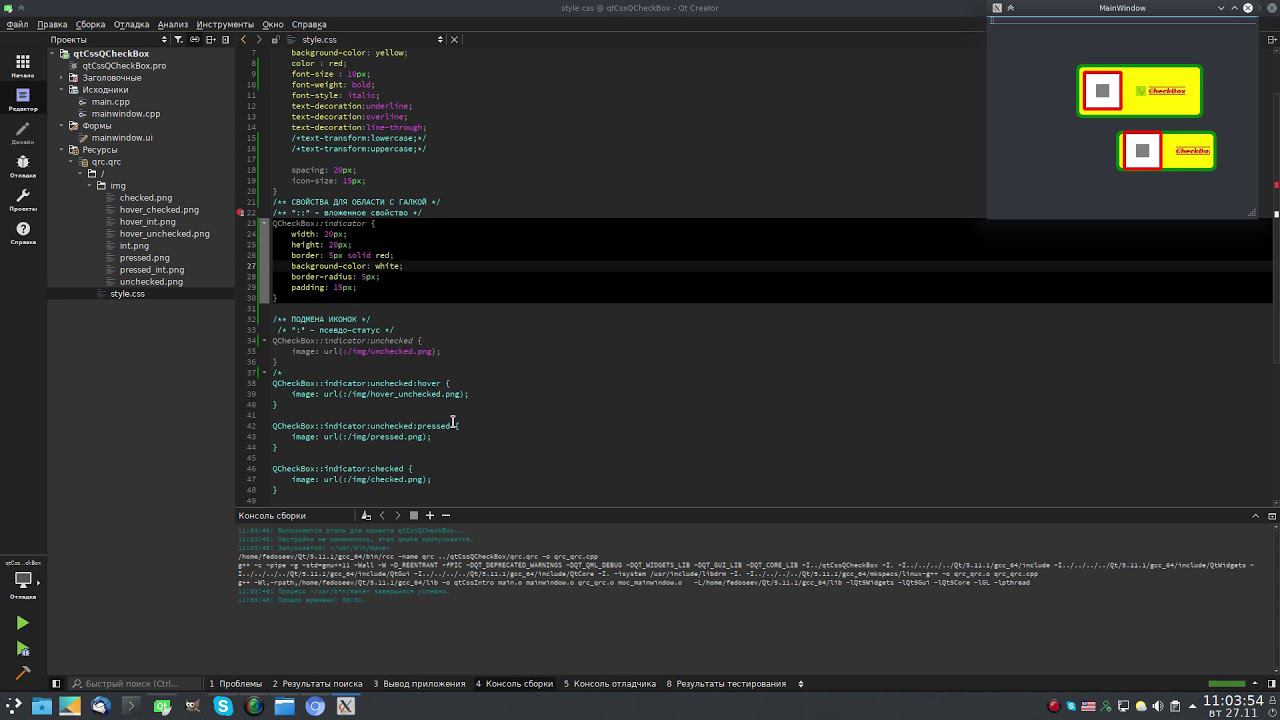
Task: Open the Файл menu
Action: click(17, 24)
